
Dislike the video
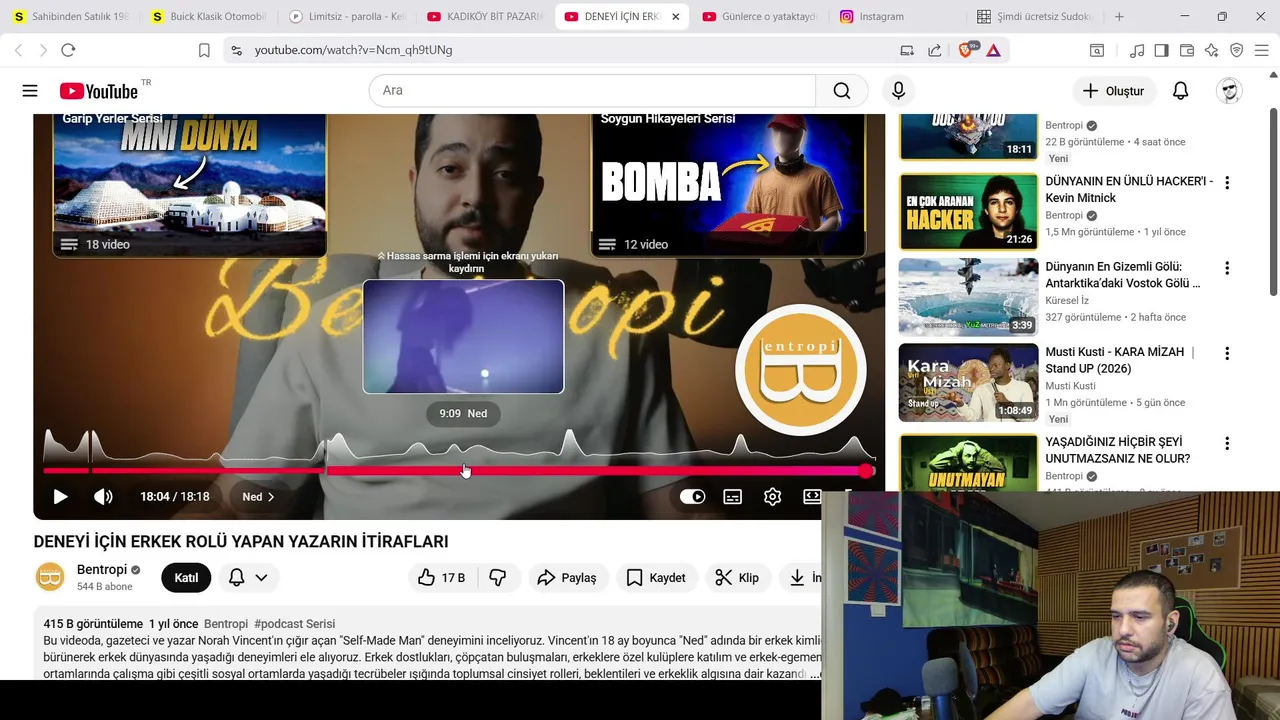point(497,578)
